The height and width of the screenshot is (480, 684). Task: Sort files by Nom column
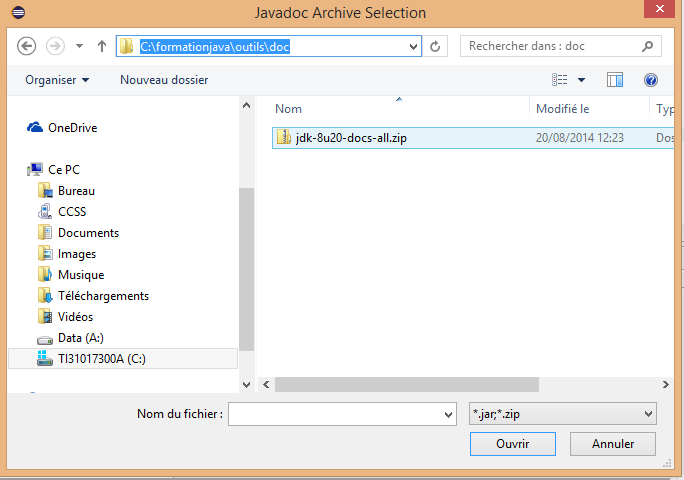288,109
